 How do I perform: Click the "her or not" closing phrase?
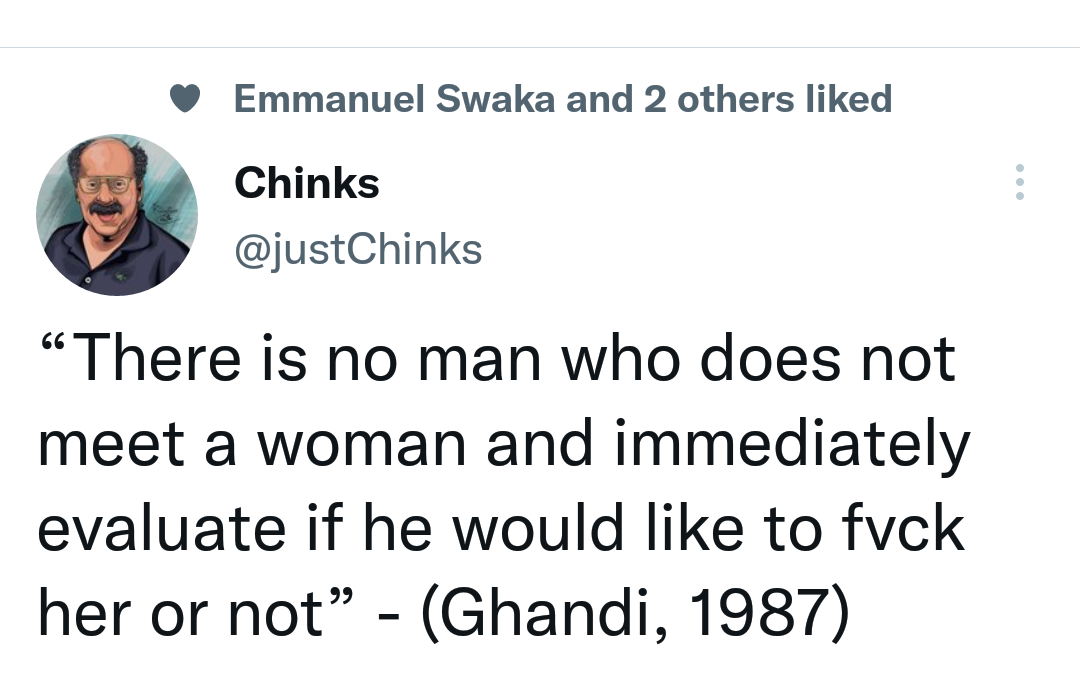point(180,613)
